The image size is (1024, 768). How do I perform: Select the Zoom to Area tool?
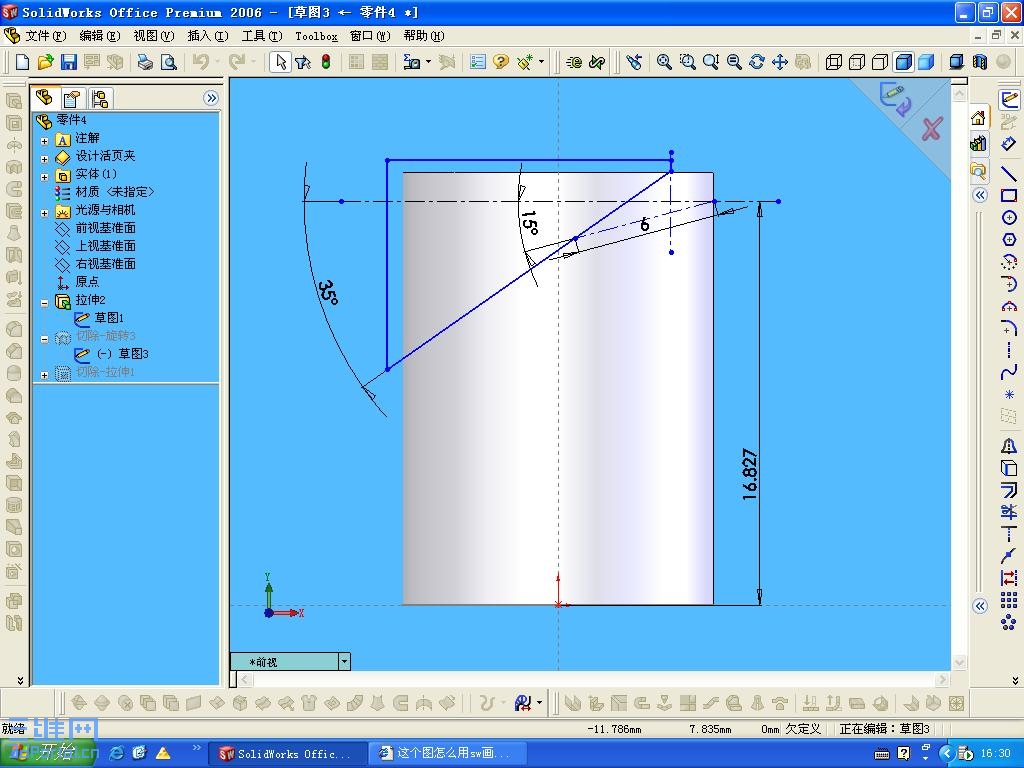(x=687, y=62)
